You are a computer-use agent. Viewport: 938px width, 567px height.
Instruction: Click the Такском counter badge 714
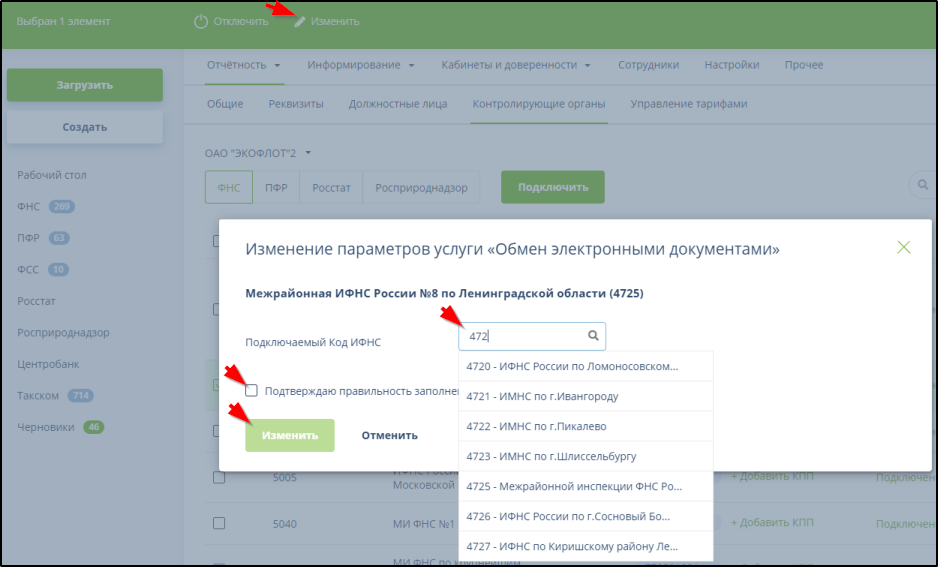[x=80, y=396]
